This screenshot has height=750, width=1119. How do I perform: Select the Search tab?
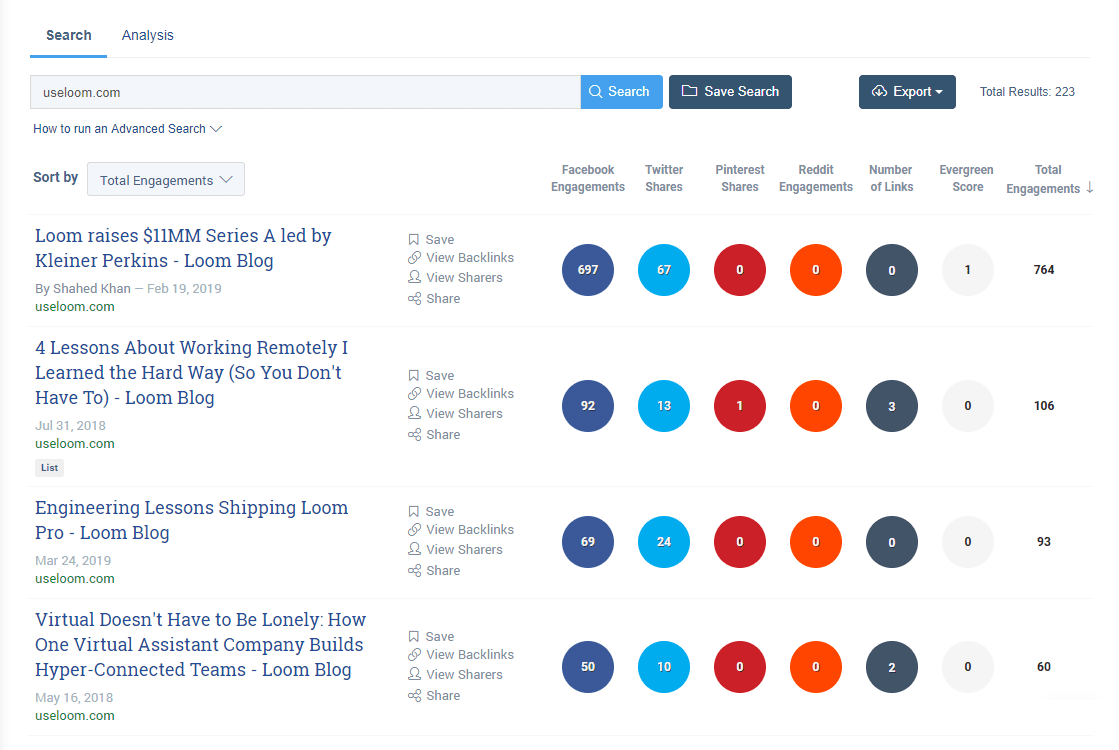pyautogui.click(x=69, y=35)
